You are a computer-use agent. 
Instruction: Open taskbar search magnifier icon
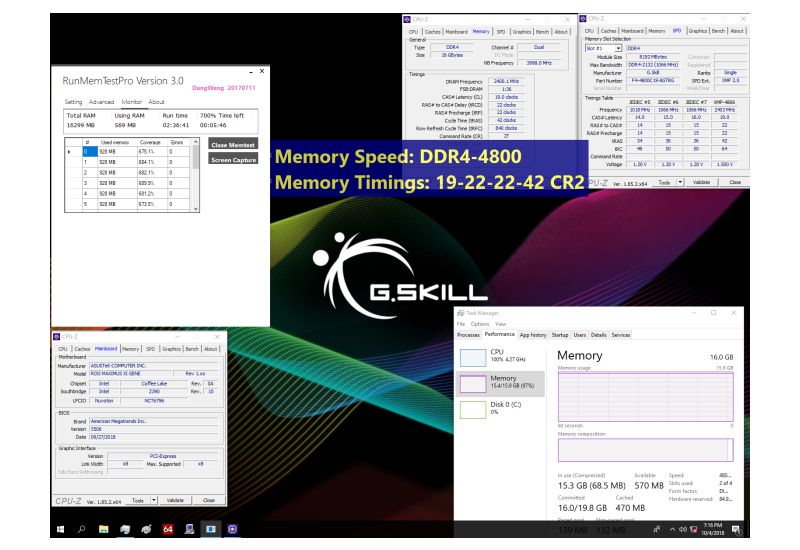[82, 528]
